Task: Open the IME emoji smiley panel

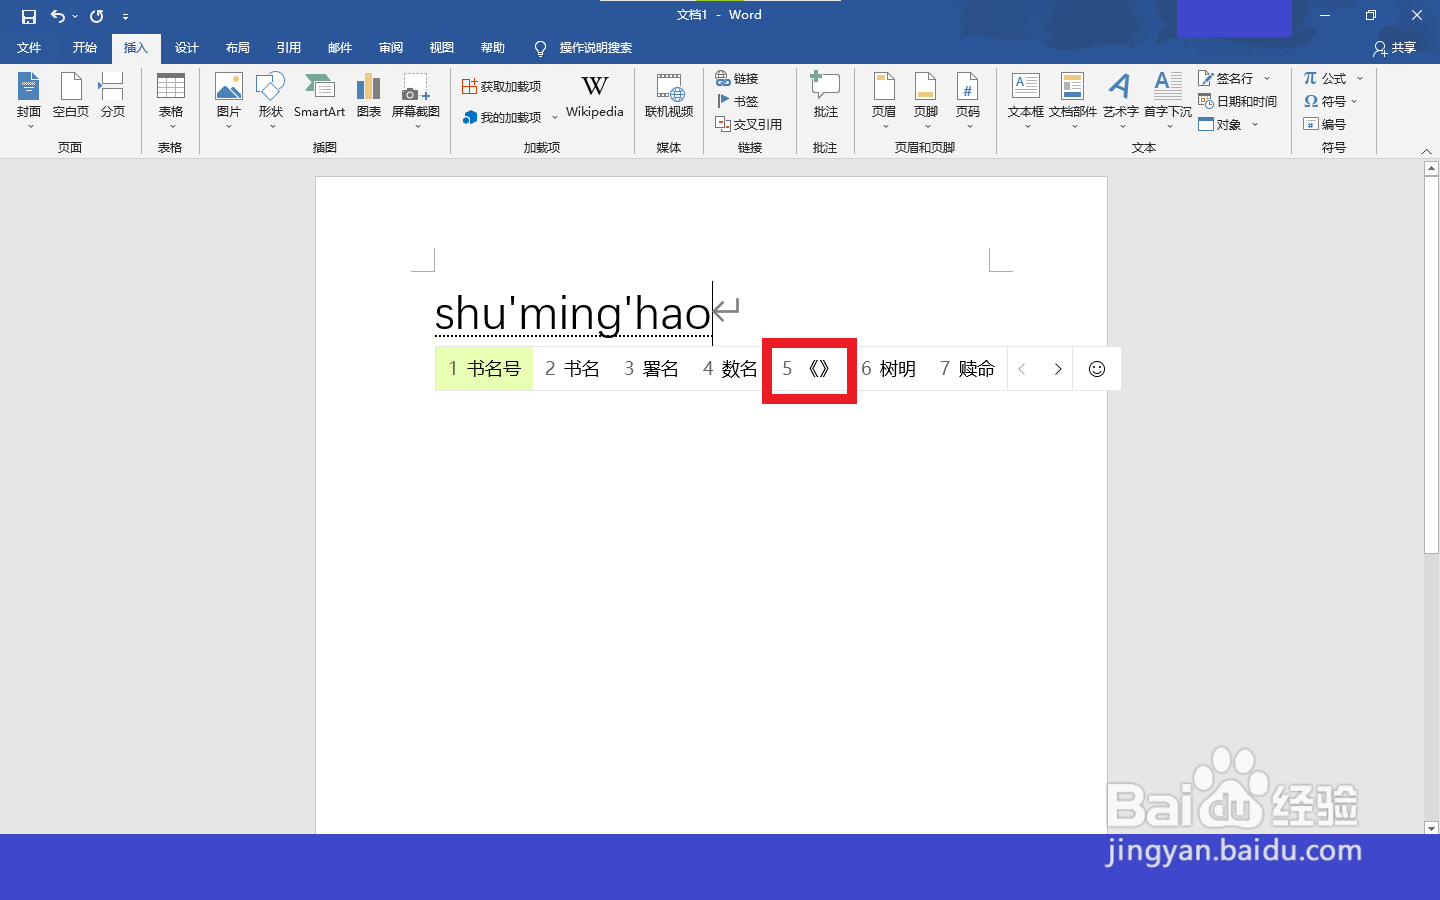Action: click(x=1097, y=369)
